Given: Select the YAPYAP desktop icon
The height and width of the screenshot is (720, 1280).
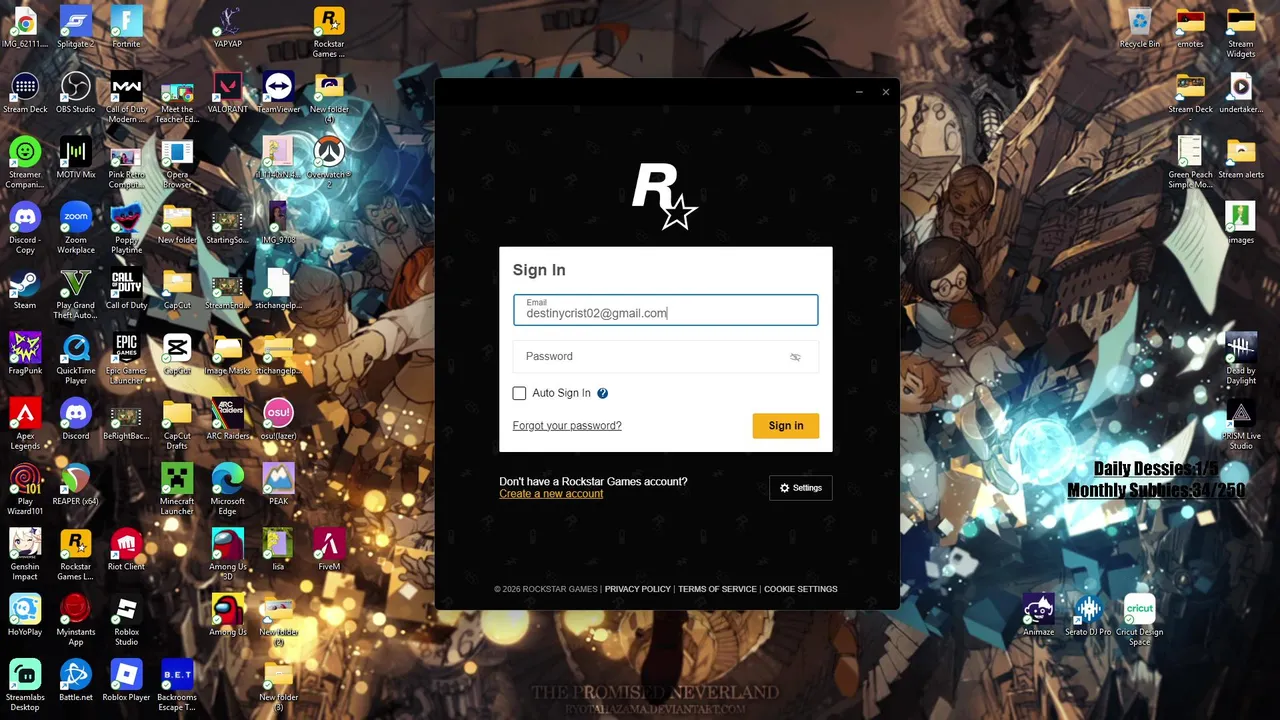Looking at the screenshot, I should pos(228,28).
